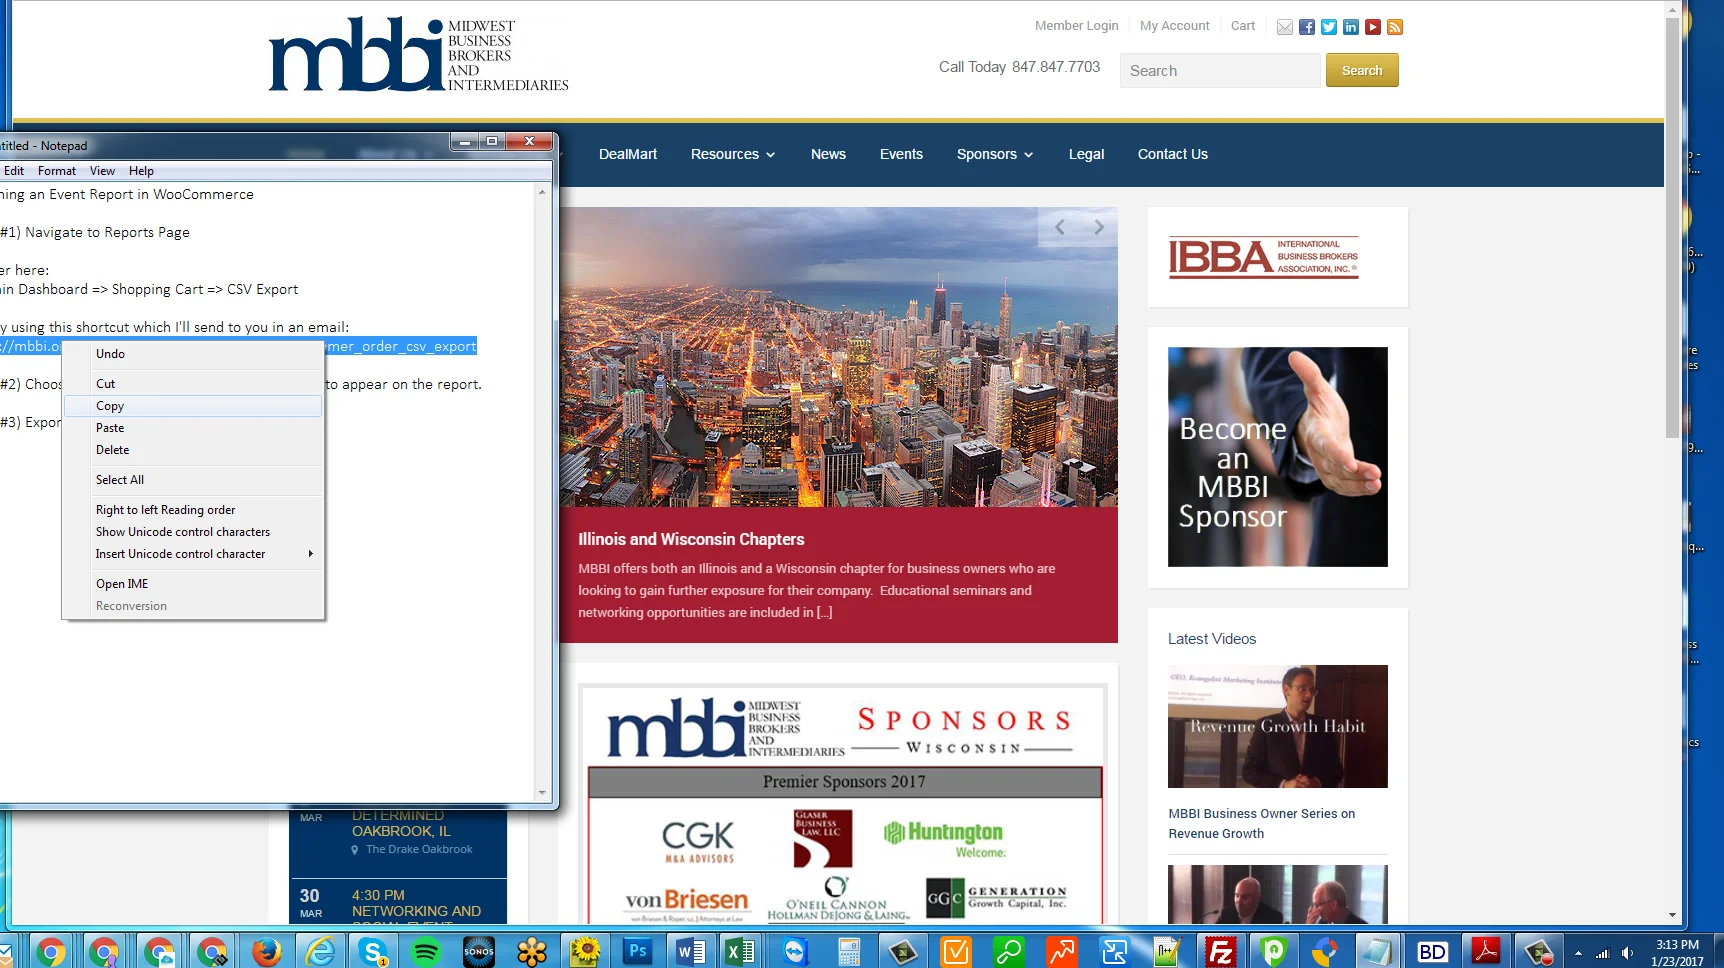Viewport: 1724px width, 968px height.
Task: Open Excel from the taskbar
Action: click(741, 951)
